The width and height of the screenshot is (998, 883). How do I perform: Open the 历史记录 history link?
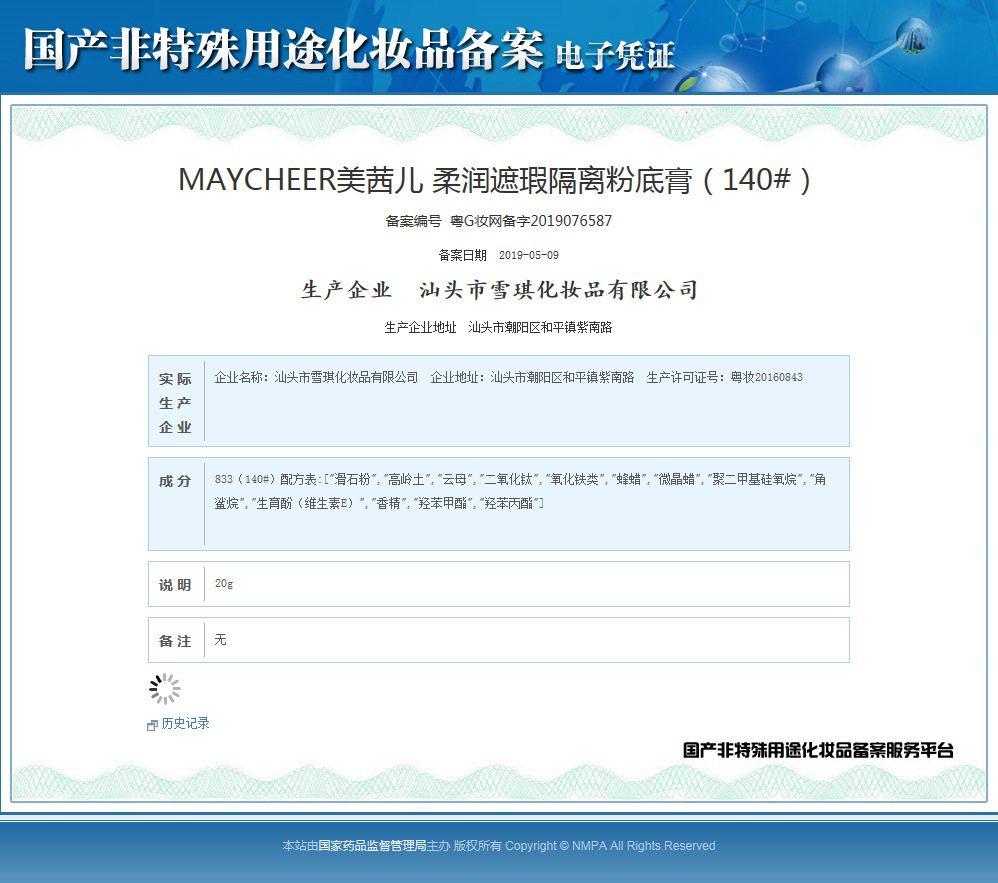[185, 723]
